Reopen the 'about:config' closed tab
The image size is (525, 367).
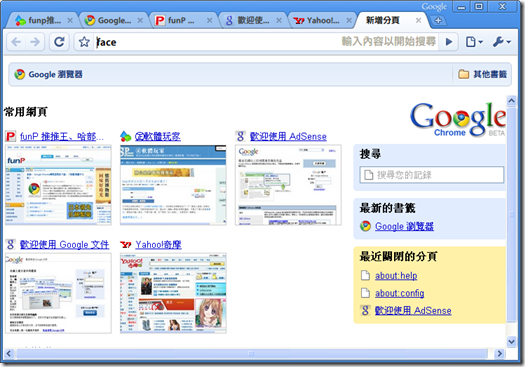[399, 293]
